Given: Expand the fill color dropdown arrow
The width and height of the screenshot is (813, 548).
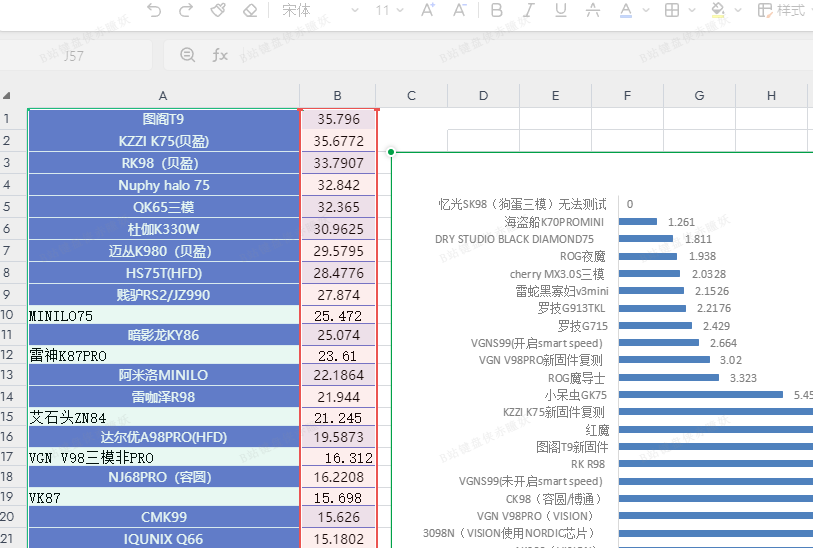Looking at the screenshot, I should click(738, 10).
